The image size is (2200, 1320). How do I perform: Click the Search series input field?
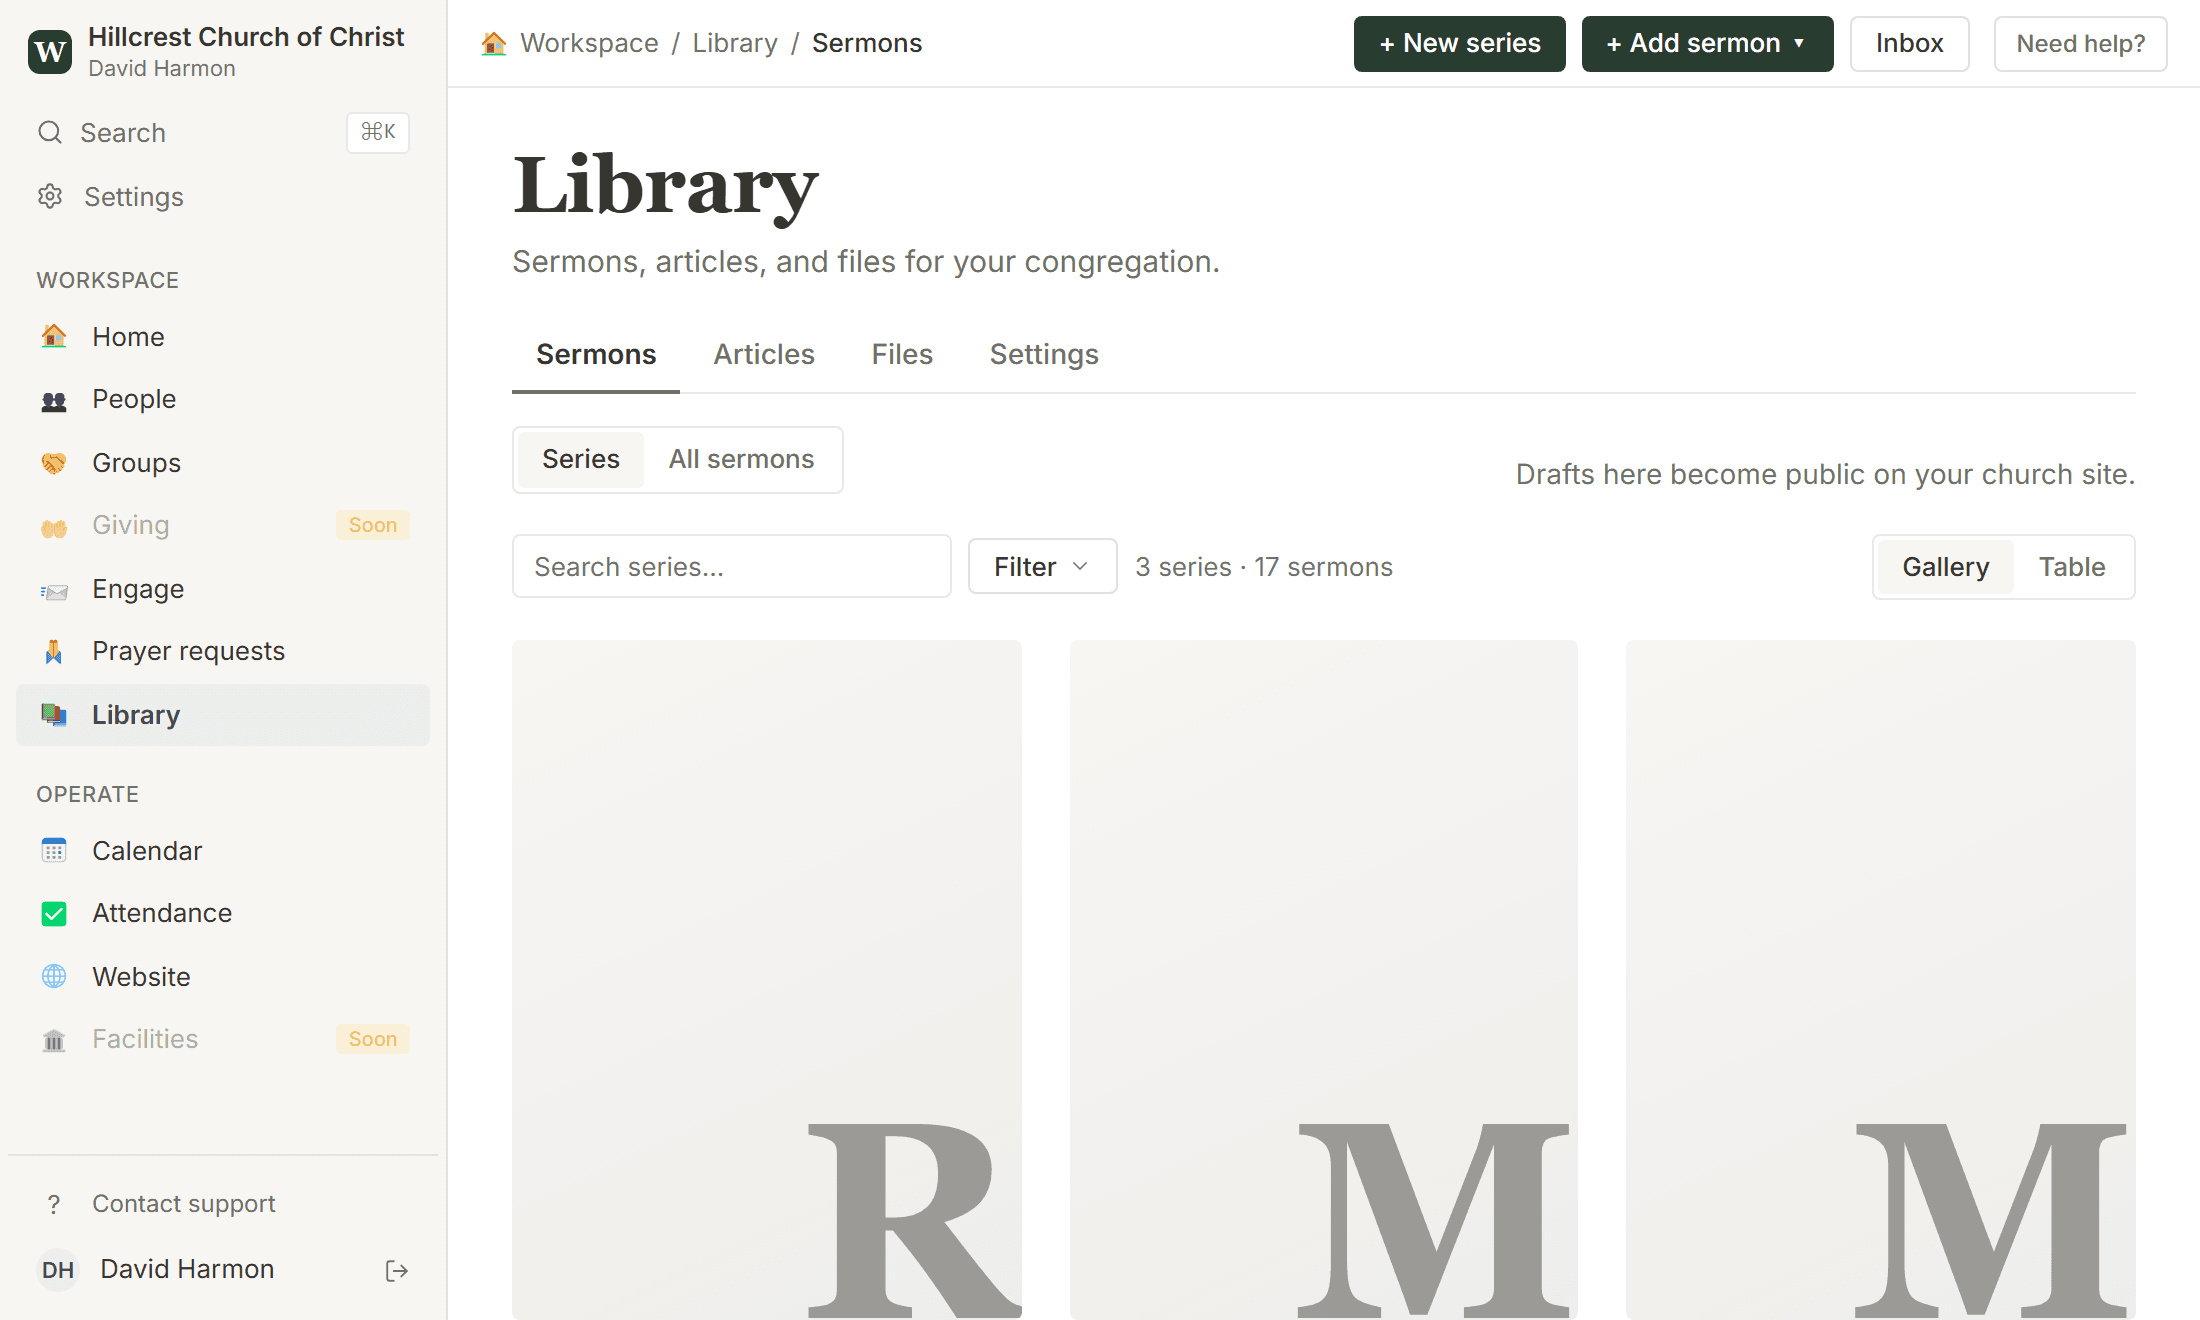click(x=732, y=567)
